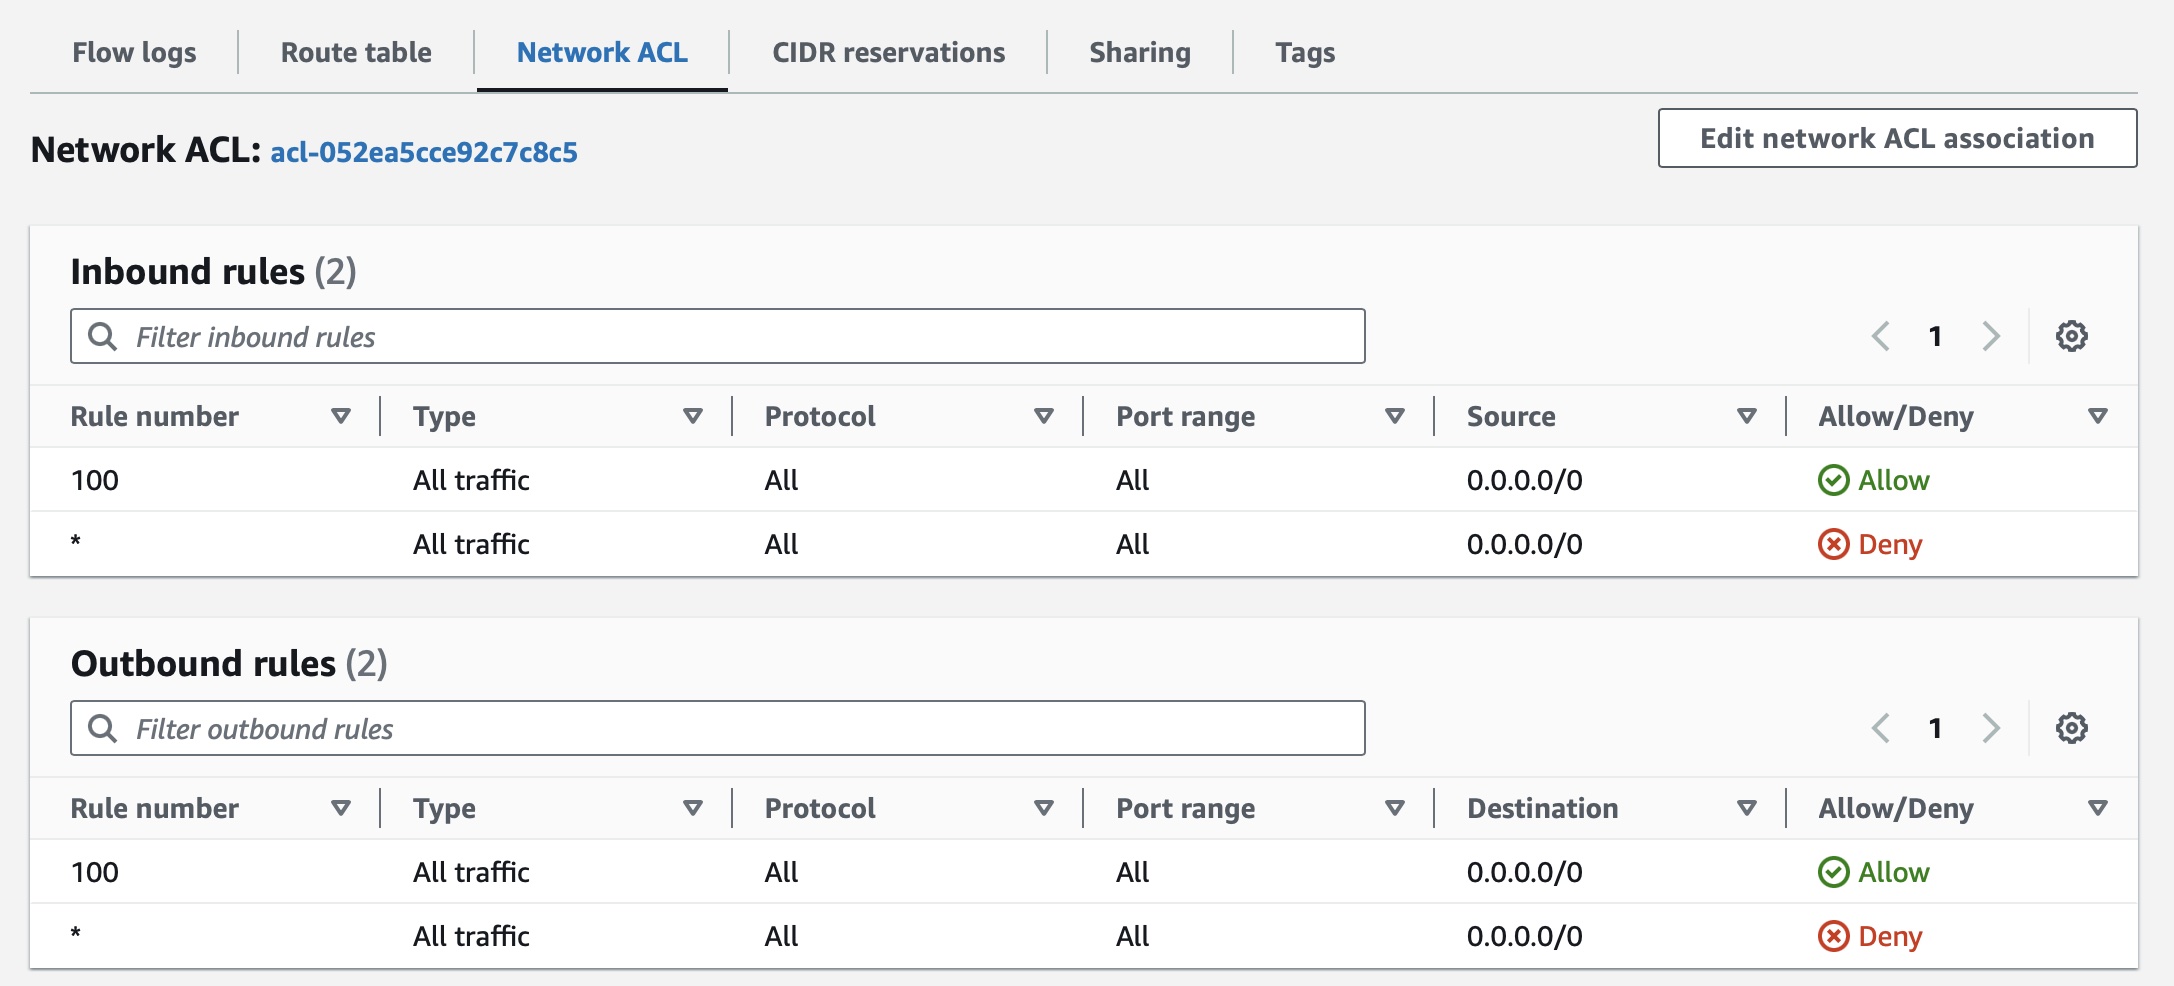Image resolution: width=2174 pixels, height=986 pixels.
Task: Go to previous page of inbound rules
Action: pos(1880,336)
